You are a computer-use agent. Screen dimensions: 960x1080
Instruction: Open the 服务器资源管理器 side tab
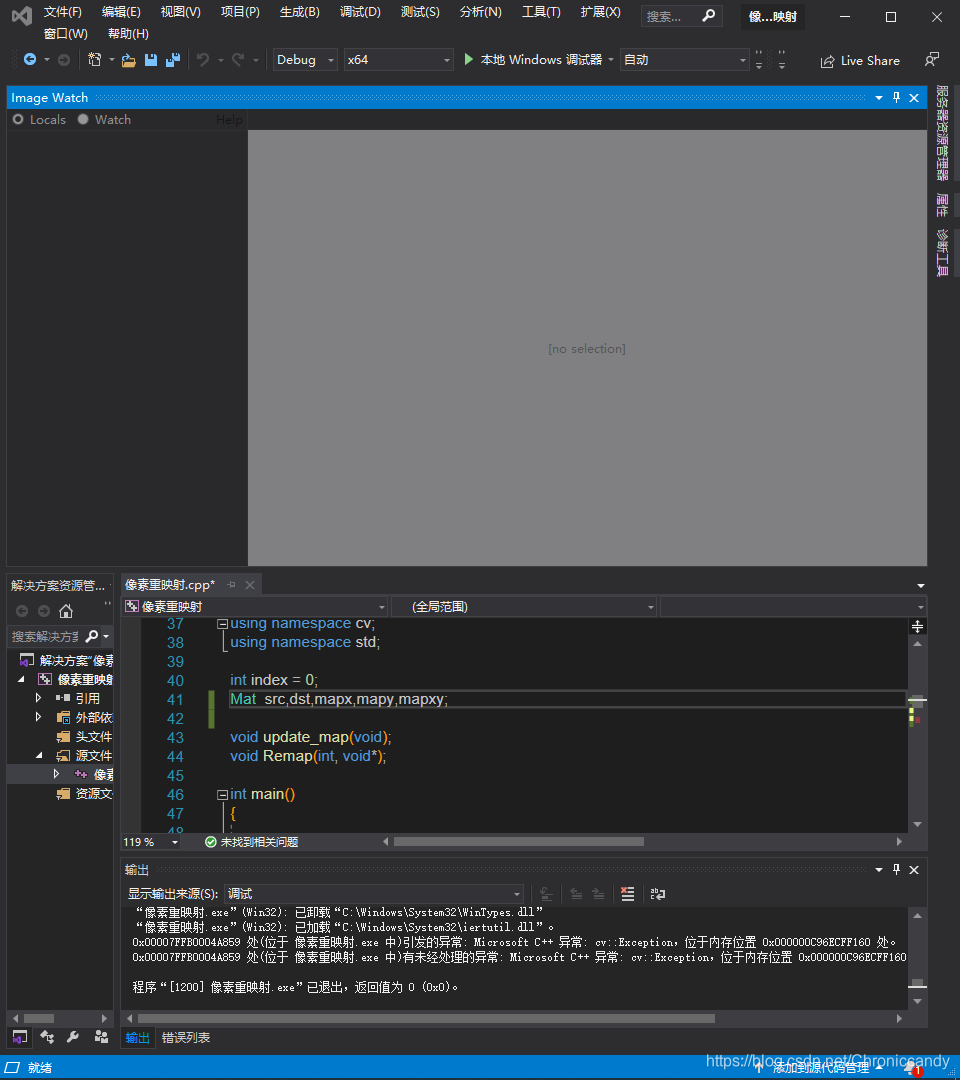(941, 132)
